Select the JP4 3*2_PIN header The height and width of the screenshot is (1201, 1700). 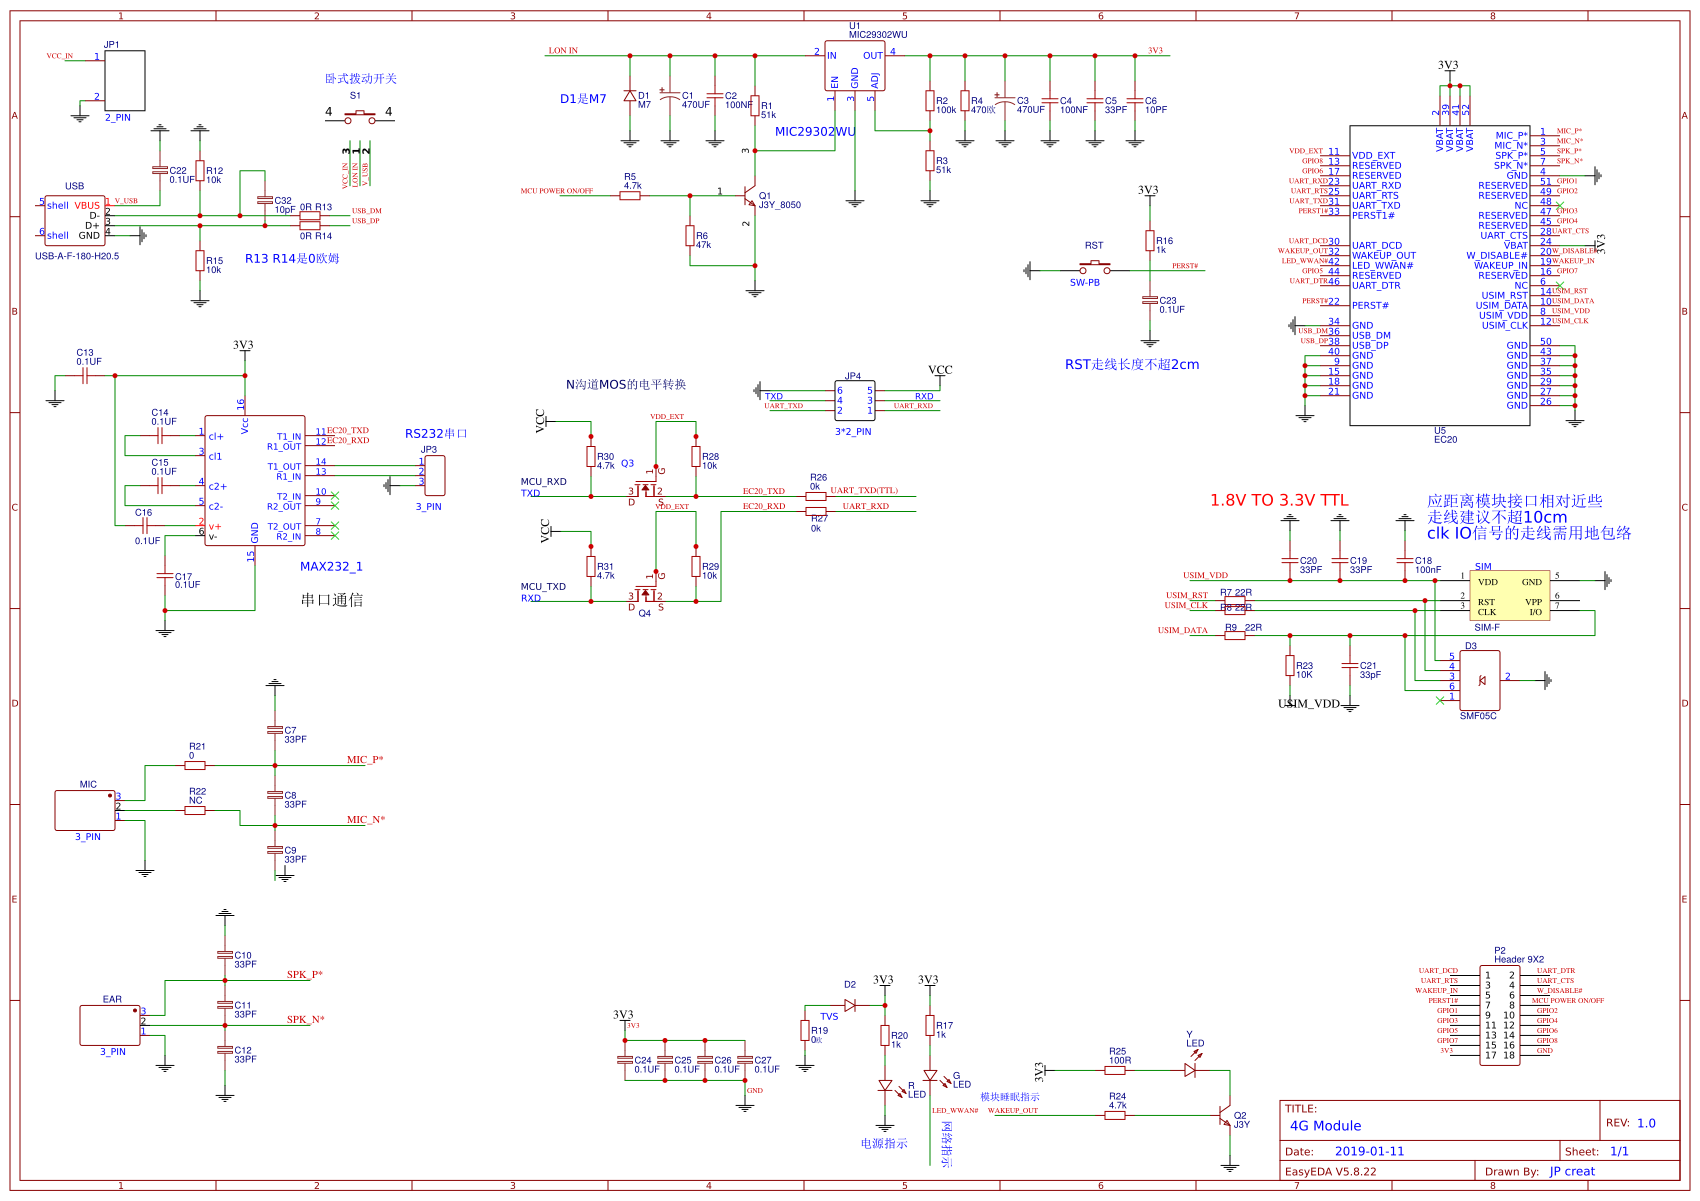click(x=854, y=400)
